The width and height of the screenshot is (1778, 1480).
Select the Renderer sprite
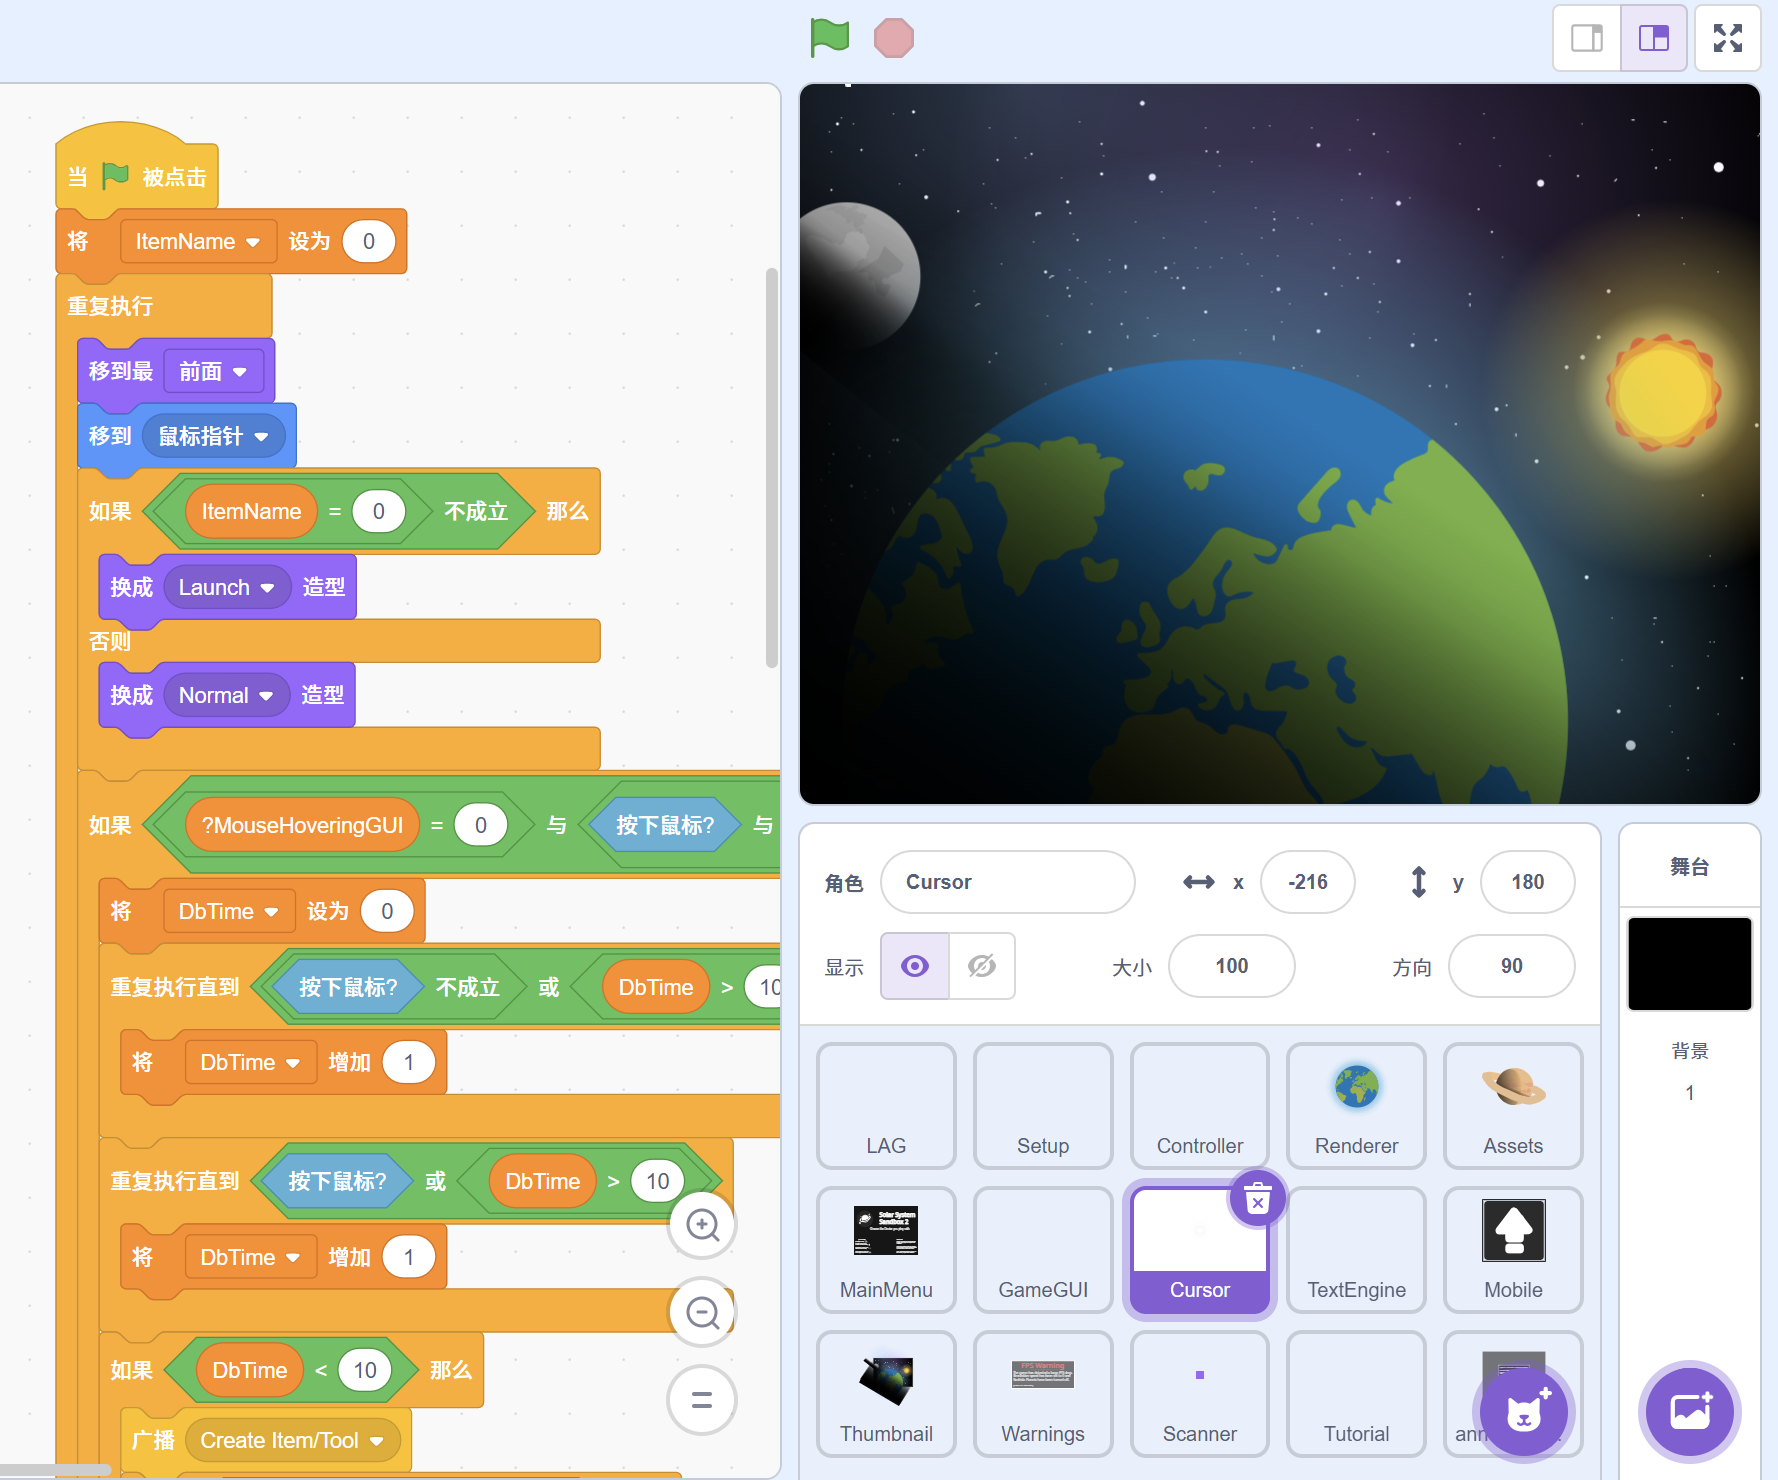tap(1356, 1105)
